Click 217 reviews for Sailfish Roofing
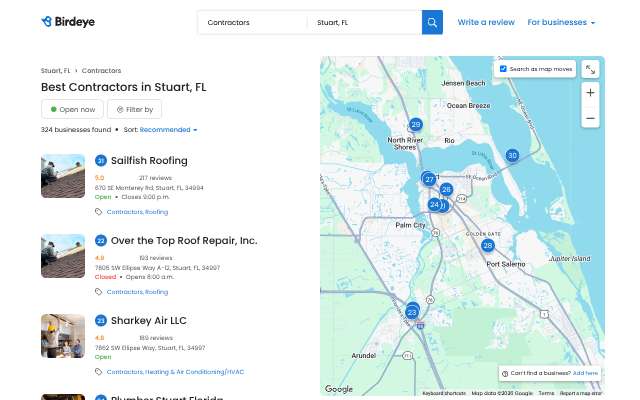Screen dimensions: 640x400 tap(156, 178)
